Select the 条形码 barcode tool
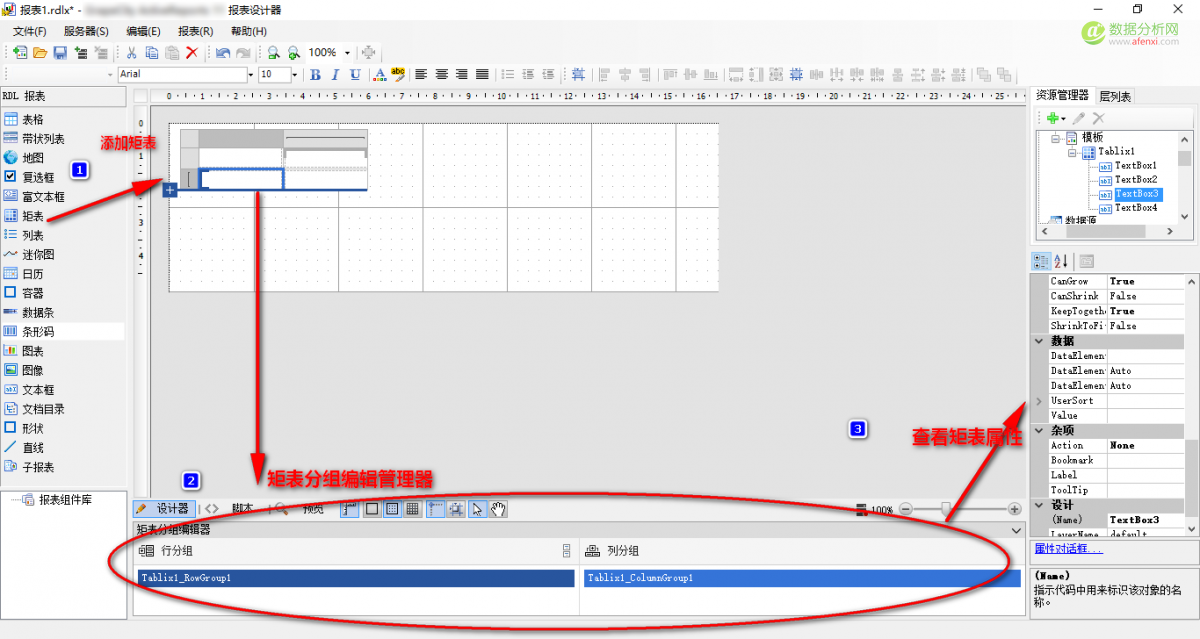Screen dimensions: 1200x639 39,331
